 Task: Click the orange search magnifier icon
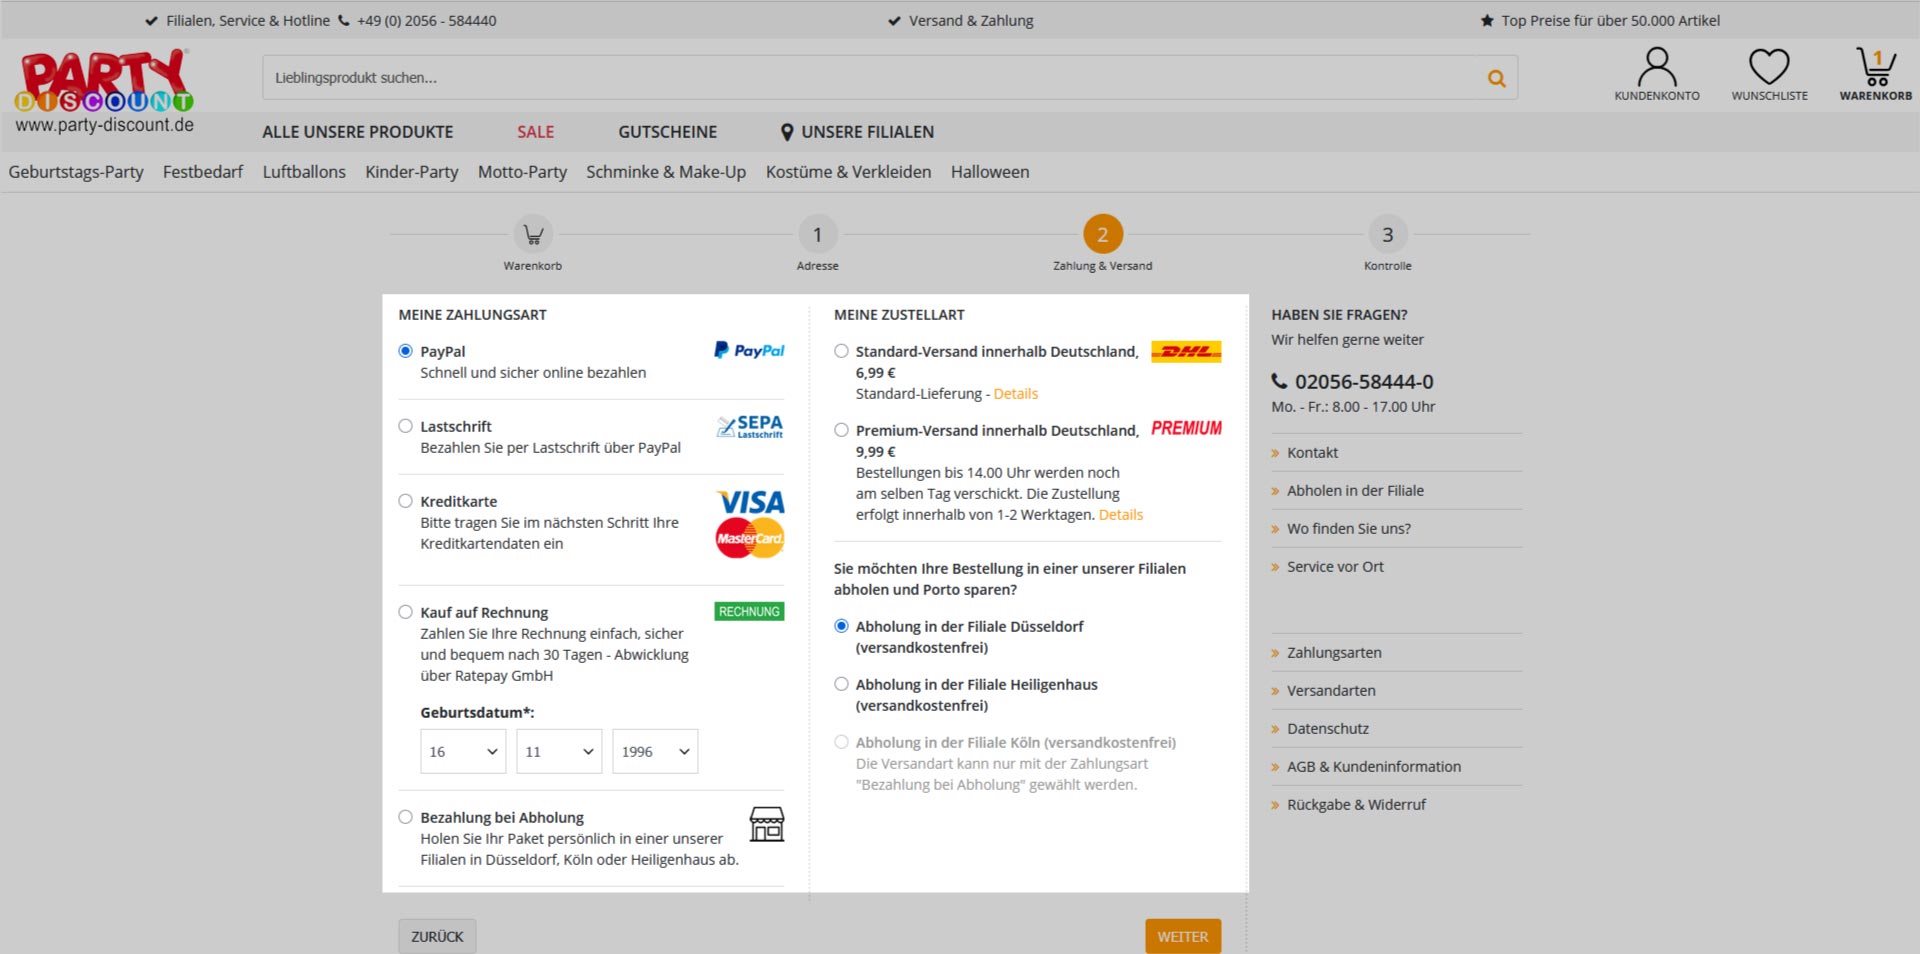pyautogui.click(x=1496, y=78)
